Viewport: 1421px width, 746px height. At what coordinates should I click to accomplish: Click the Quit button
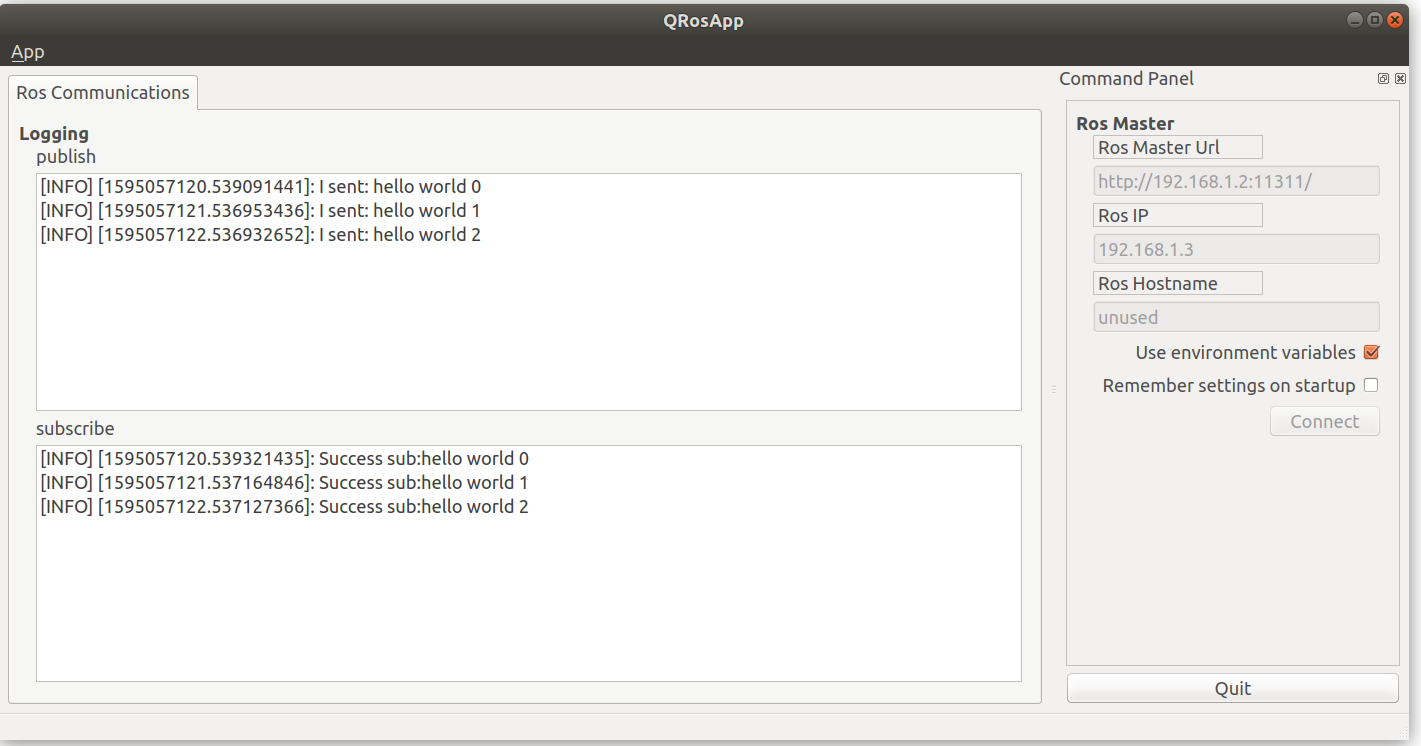(1232, 688)
